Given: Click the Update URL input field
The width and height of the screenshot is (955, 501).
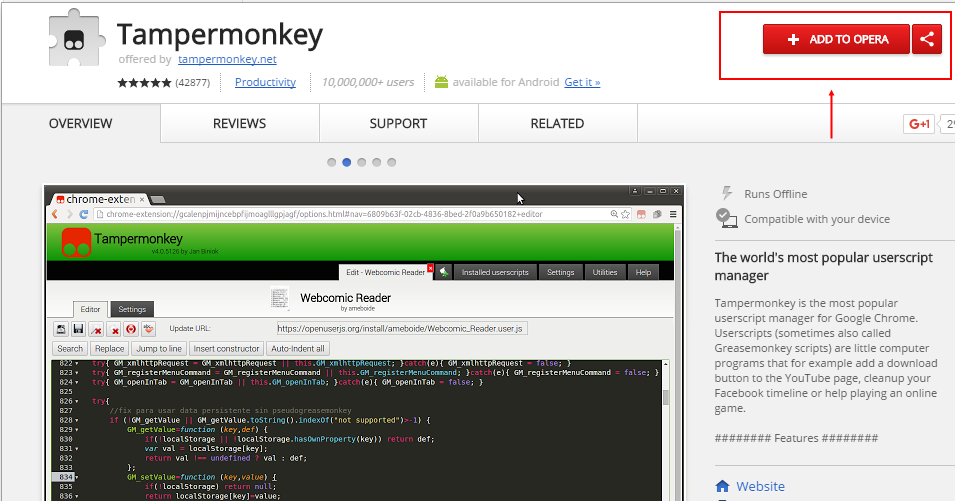Looking at the screenshot, I should pyautogui.click(x=402, y=329).
